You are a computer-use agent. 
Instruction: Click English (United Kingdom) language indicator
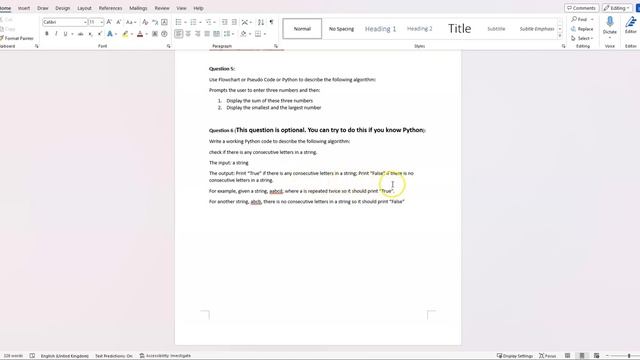[64, 356]
